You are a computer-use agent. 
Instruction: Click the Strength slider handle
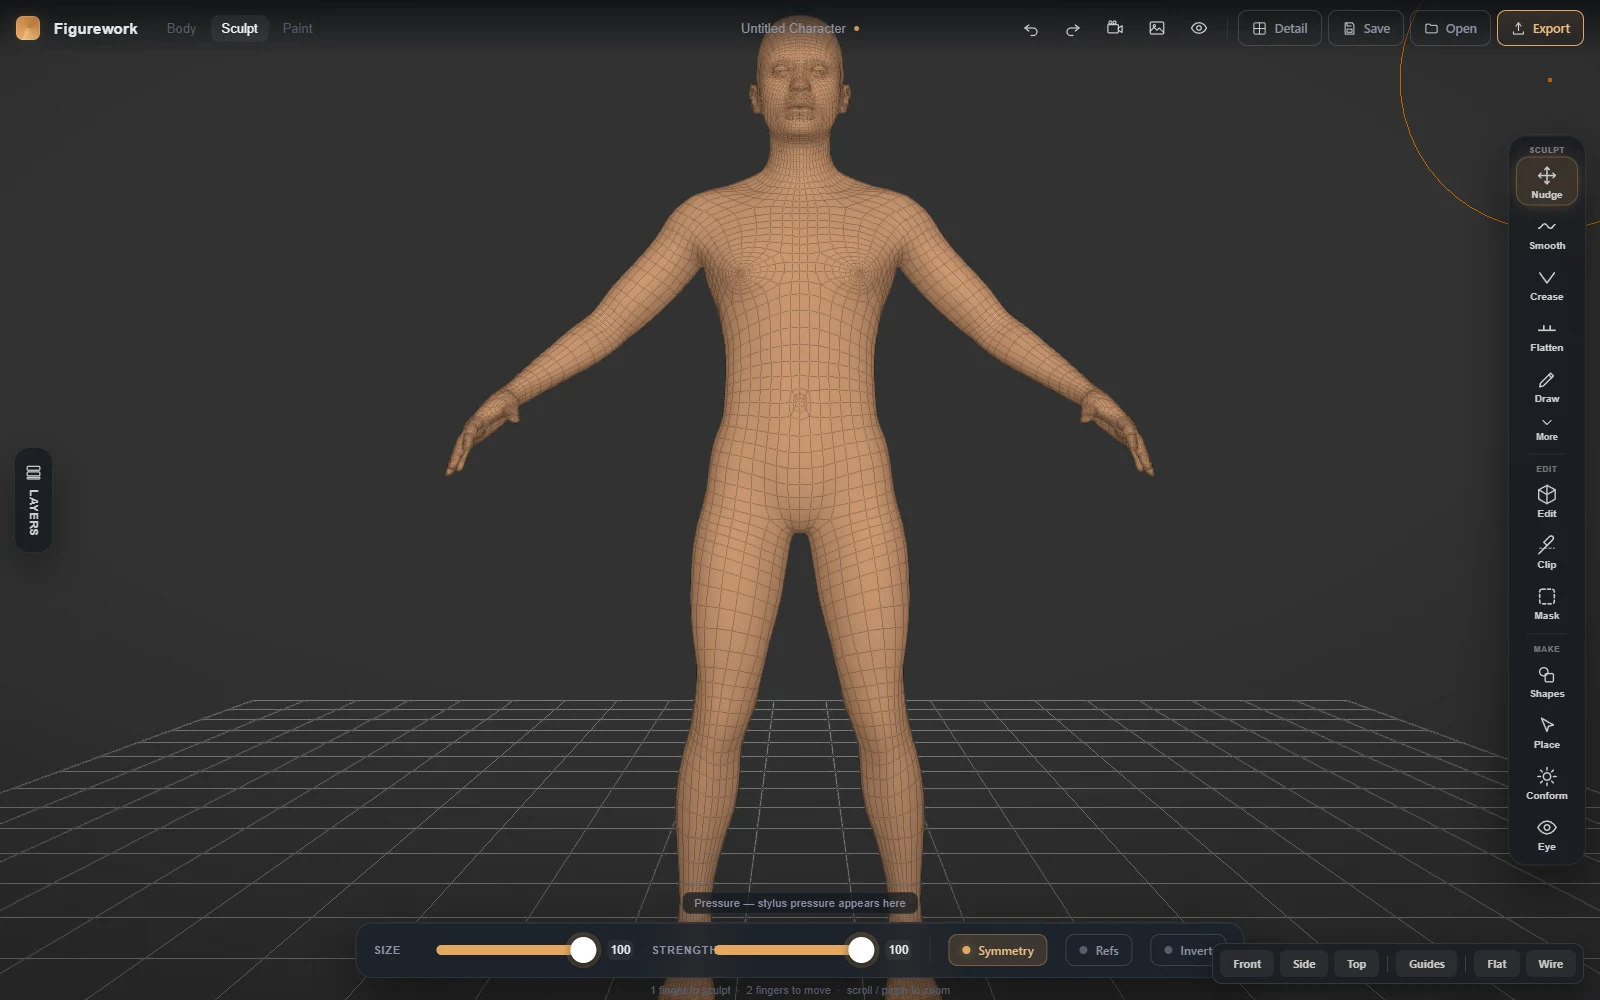point(861,950)
